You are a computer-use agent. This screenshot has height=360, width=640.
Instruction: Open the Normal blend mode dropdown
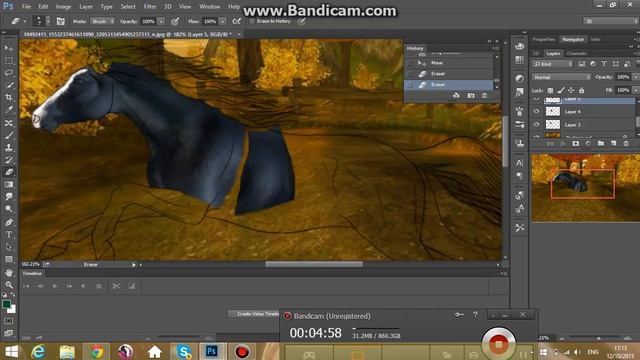tap(561, 77)
